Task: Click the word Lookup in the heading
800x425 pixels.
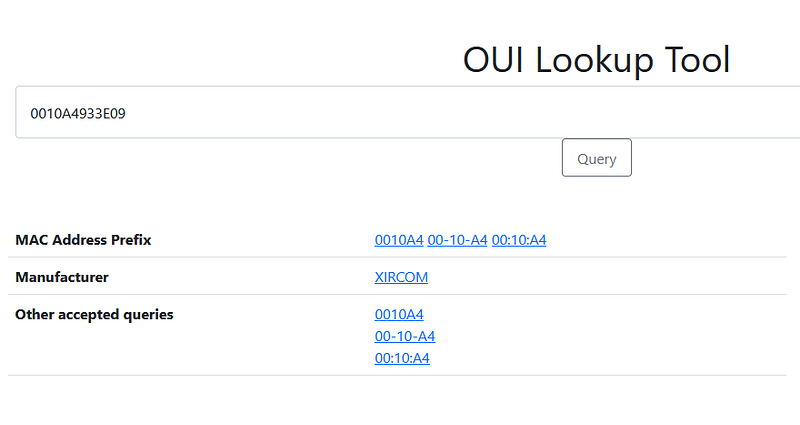Action: click(x=594, y=61)
